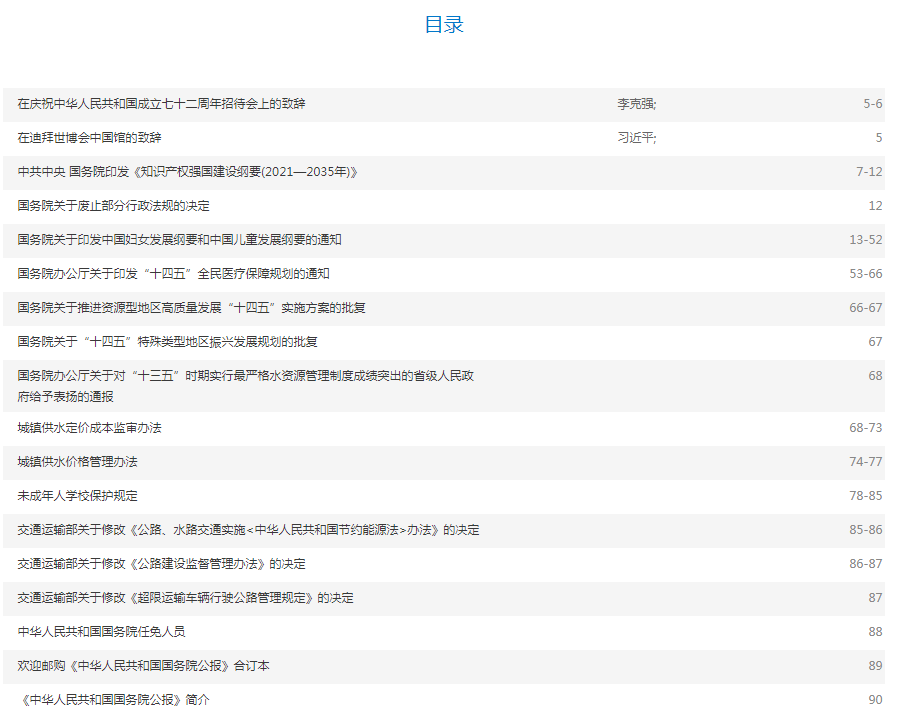Open 交通运输部节约能源法办法修改决定 entry
This screenshot has width=899, height=723.
point(248,530)
